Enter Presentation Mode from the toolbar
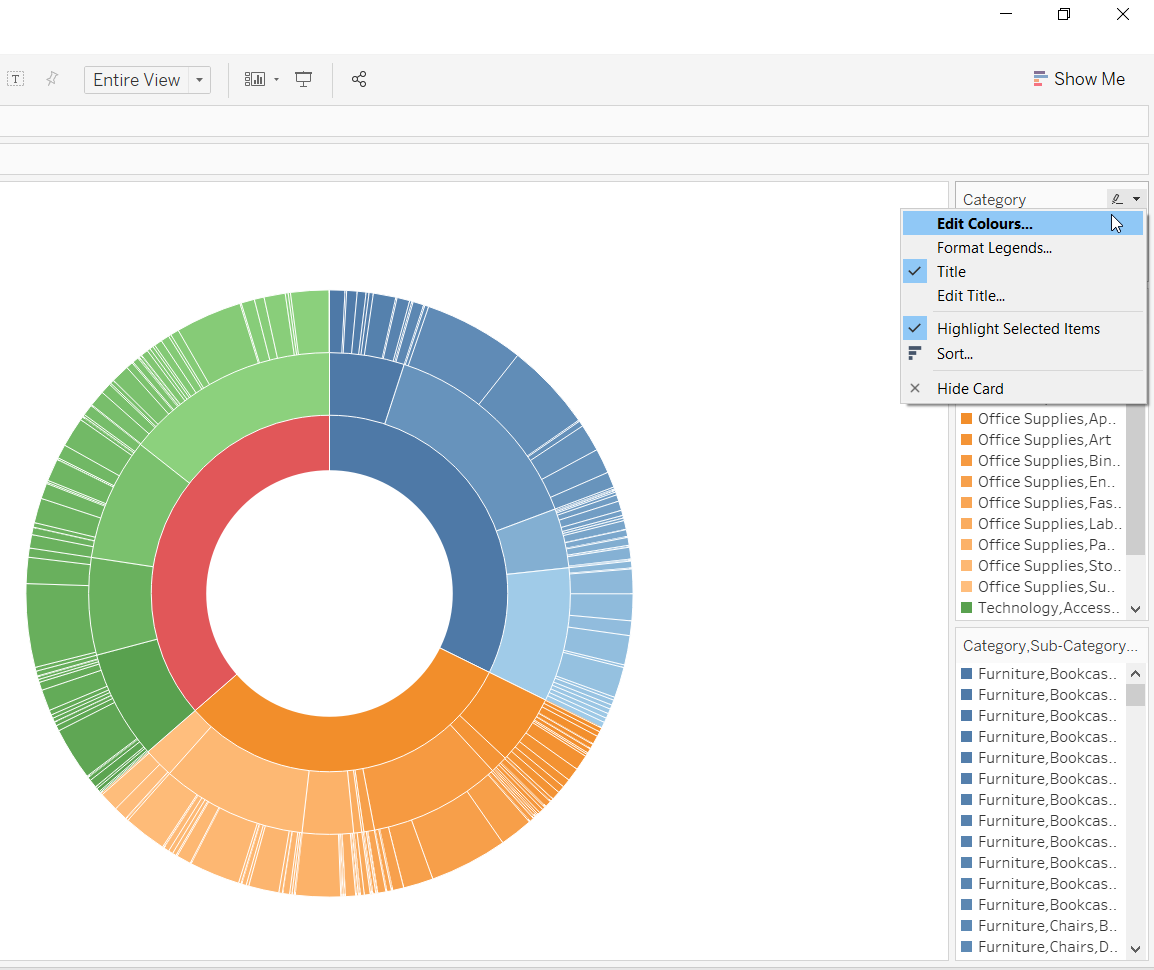Image resolution: width=1154 pixels, height=970 pixels. 303,78
